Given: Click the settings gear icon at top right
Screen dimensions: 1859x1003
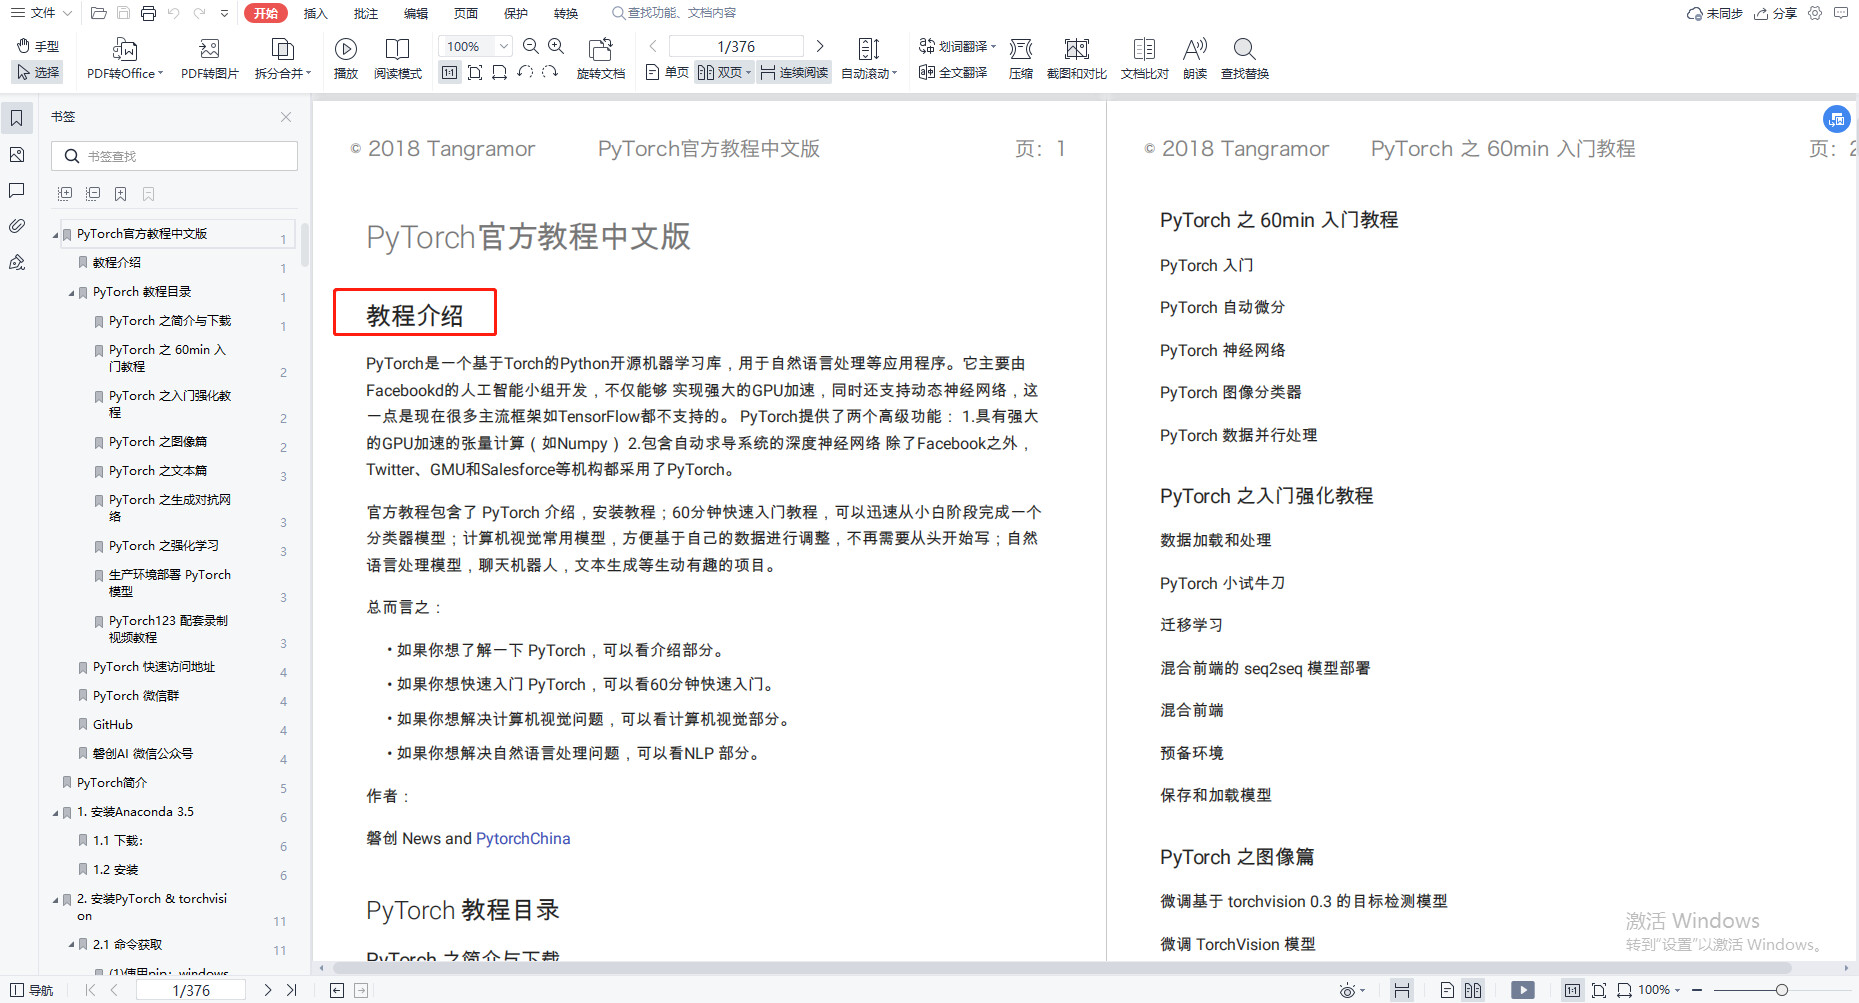Looking at the screenshot, I should 1815,13.
